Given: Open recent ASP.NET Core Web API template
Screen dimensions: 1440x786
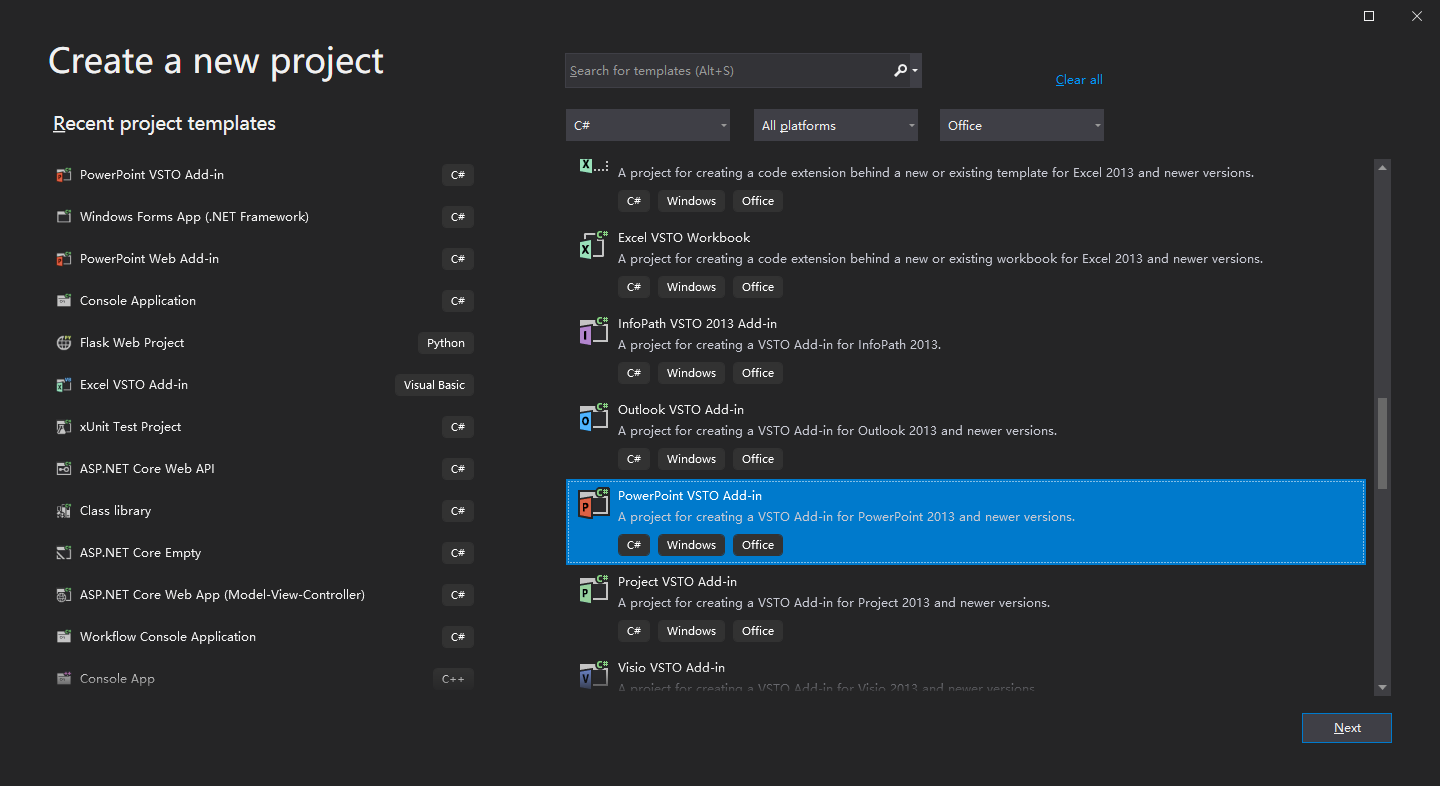Looking at the screenshot, I should (264, 469).
